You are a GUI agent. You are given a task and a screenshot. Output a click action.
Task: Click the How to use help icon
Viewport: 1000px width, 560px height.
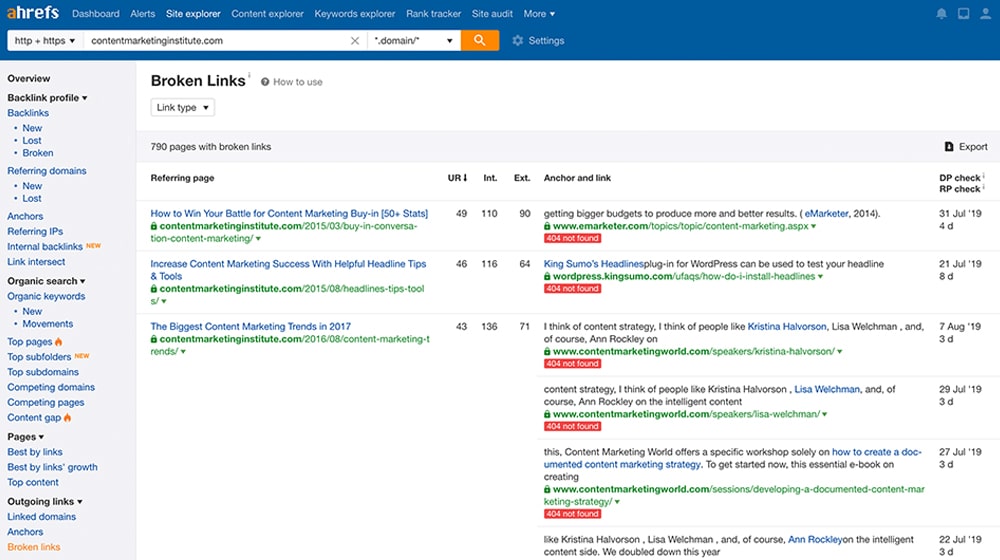click(265, 82)
